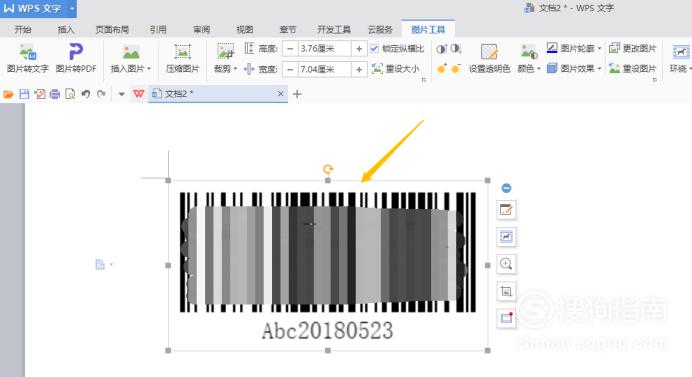Click the export to PDF icon in quick toolbar

tap(40, 94)
